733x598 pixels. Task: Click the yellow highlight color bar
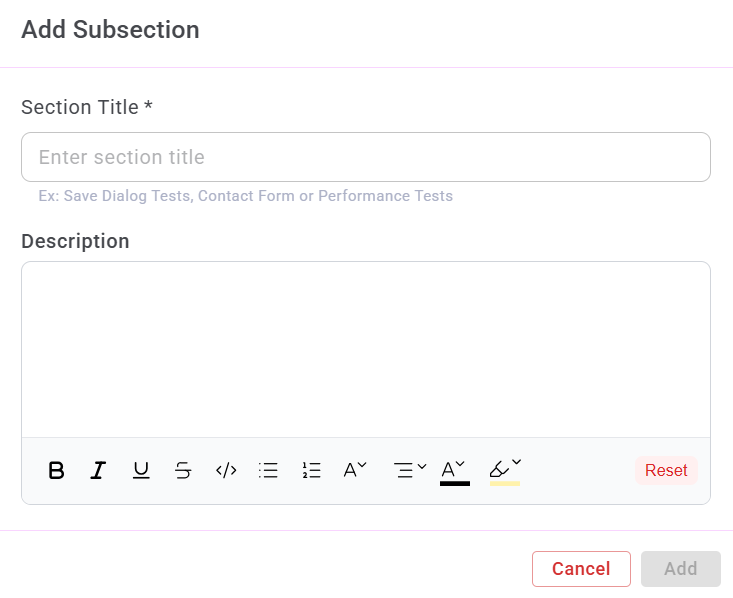(x=504, y=483)
